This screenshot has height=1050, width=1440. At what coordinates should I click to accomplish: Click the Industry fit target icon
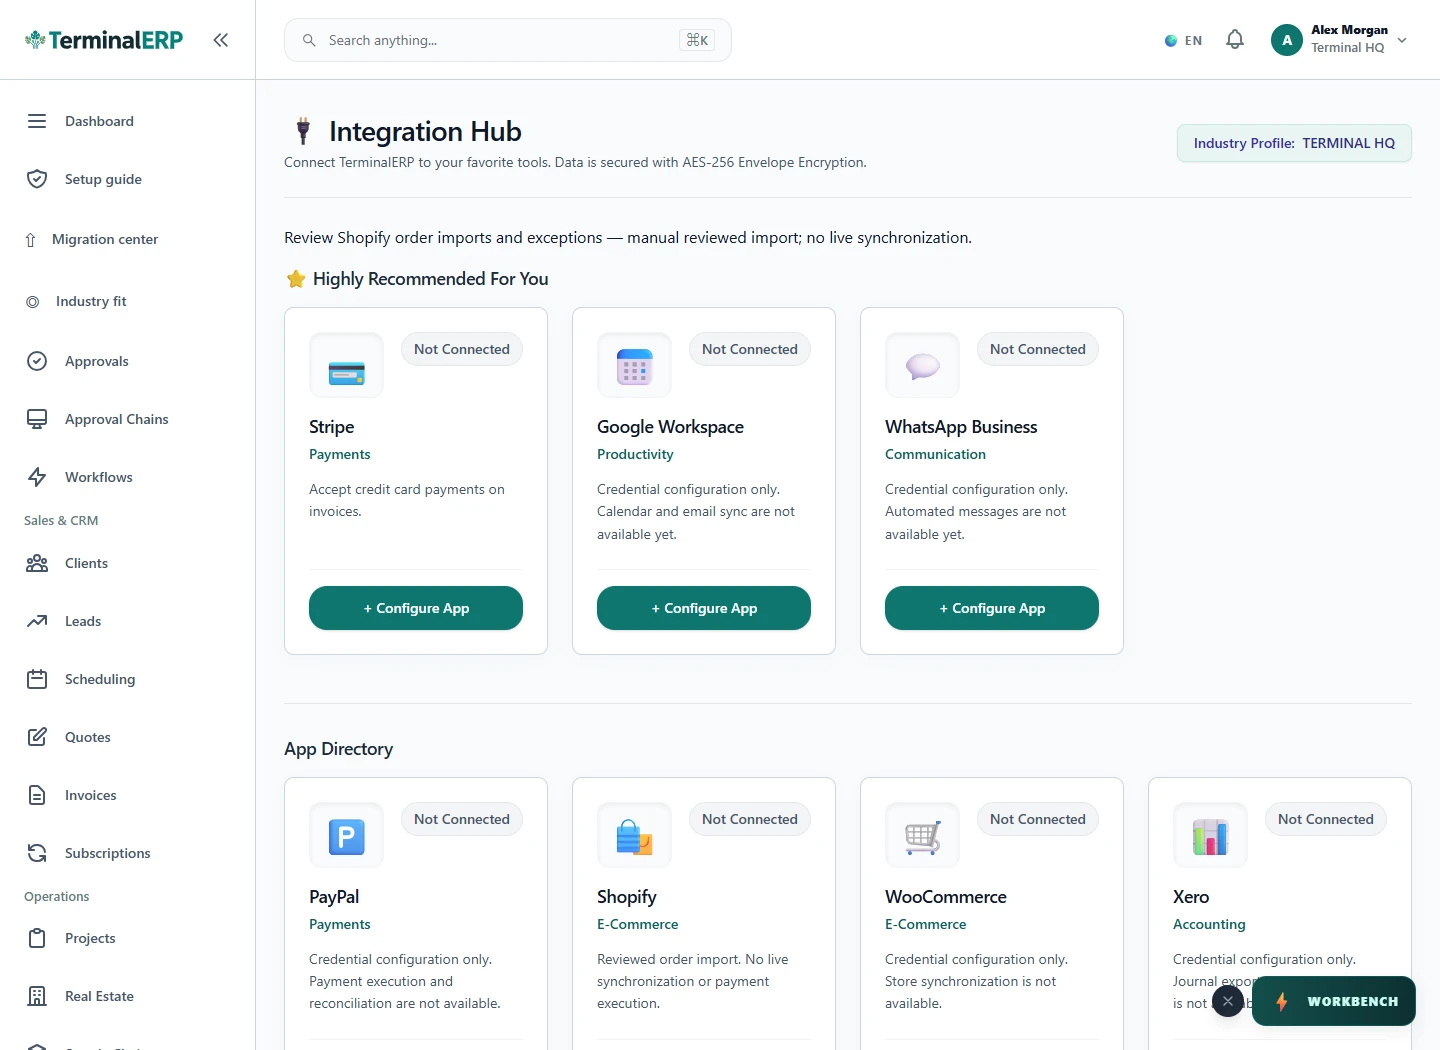tap(33, 301)
